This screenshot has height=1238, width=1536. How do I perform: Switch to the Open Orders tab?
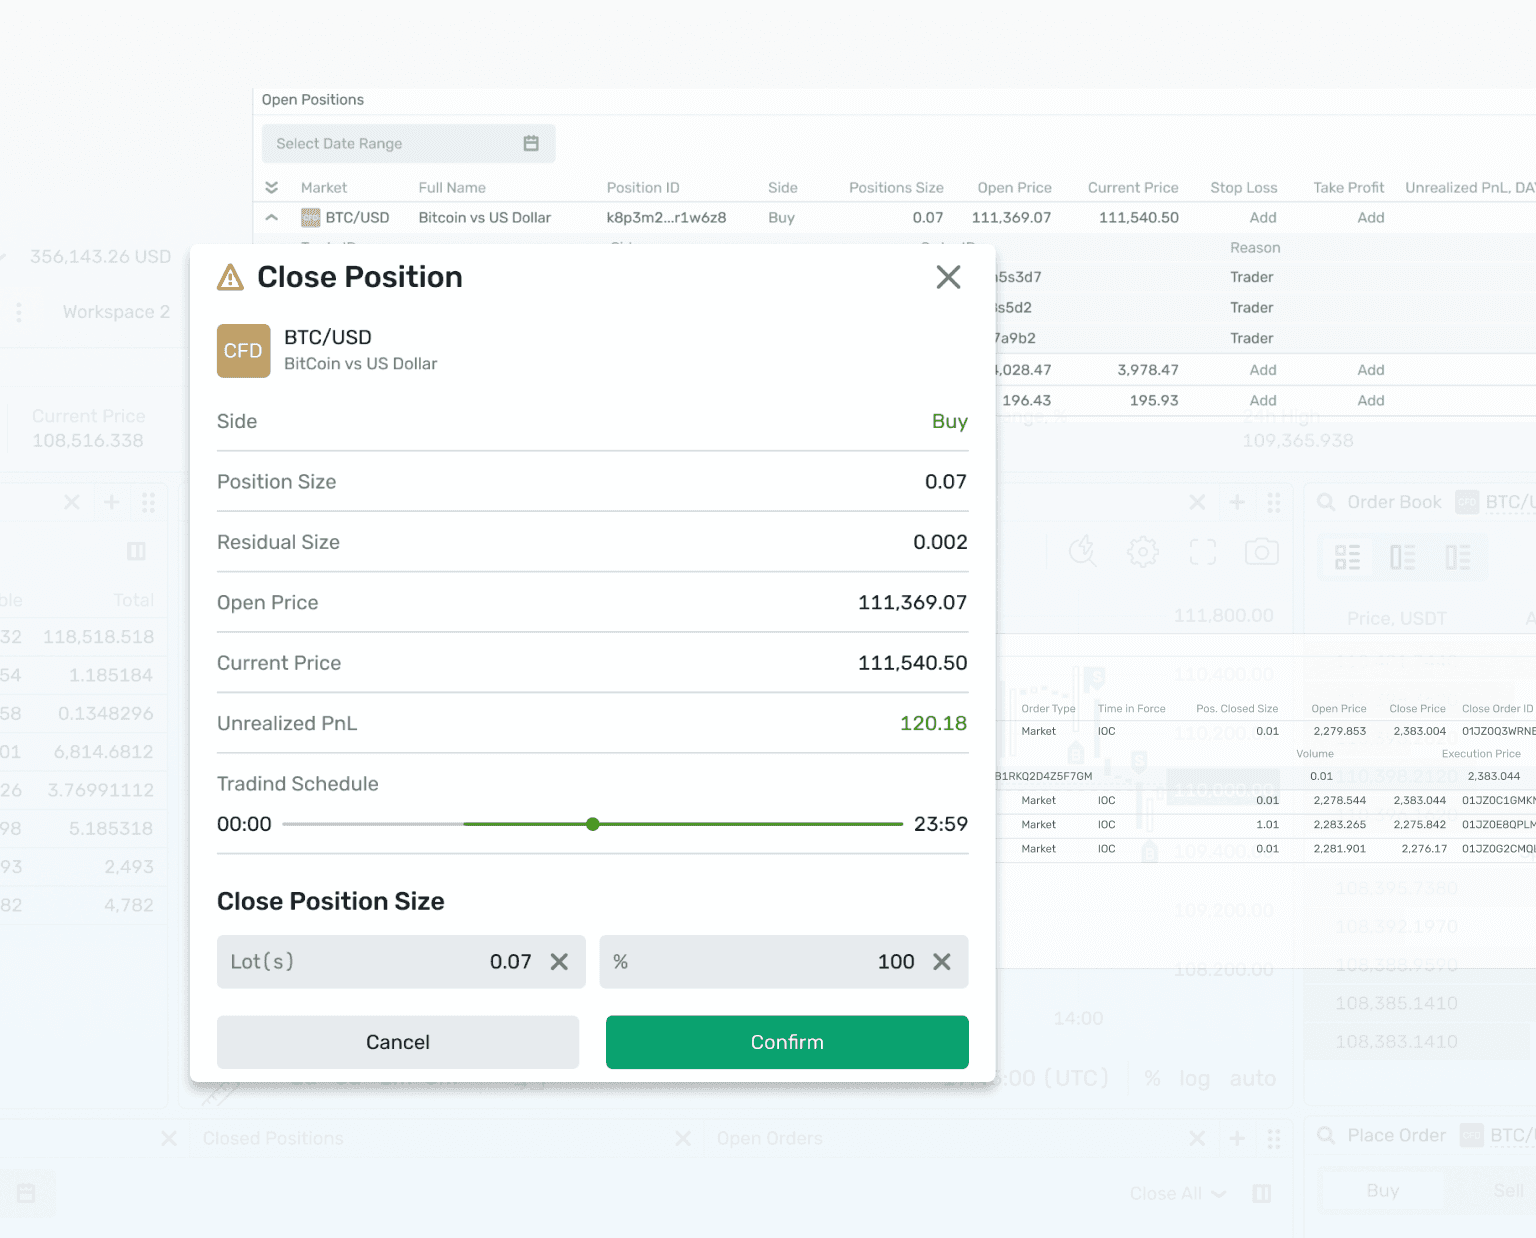pos(770,1138)
